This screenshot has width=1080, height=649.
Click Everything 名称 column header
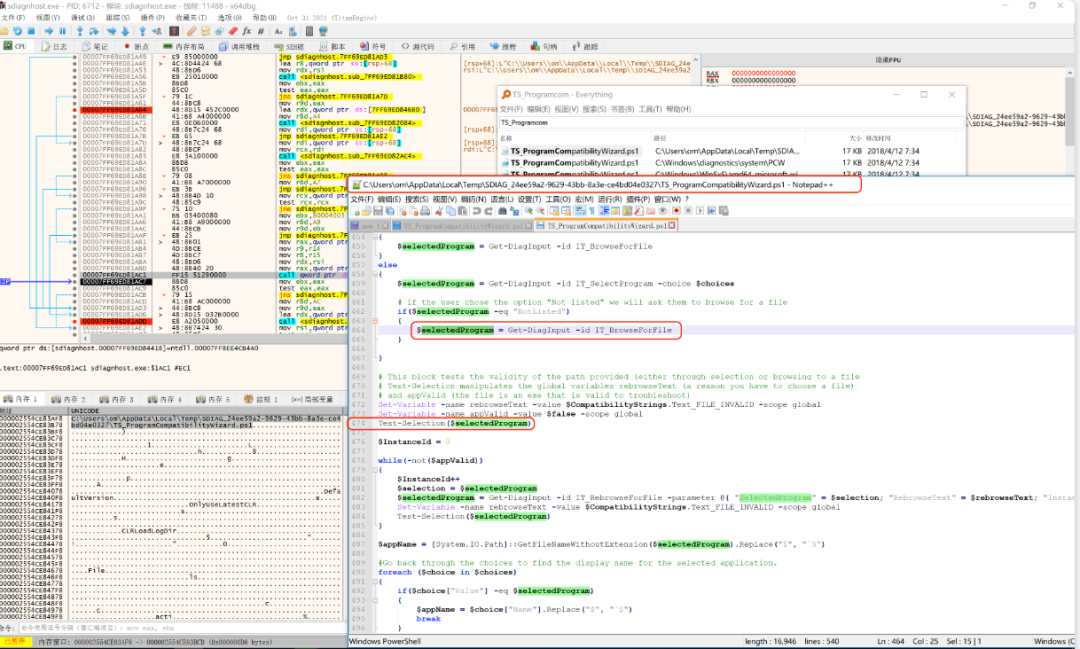506,138
